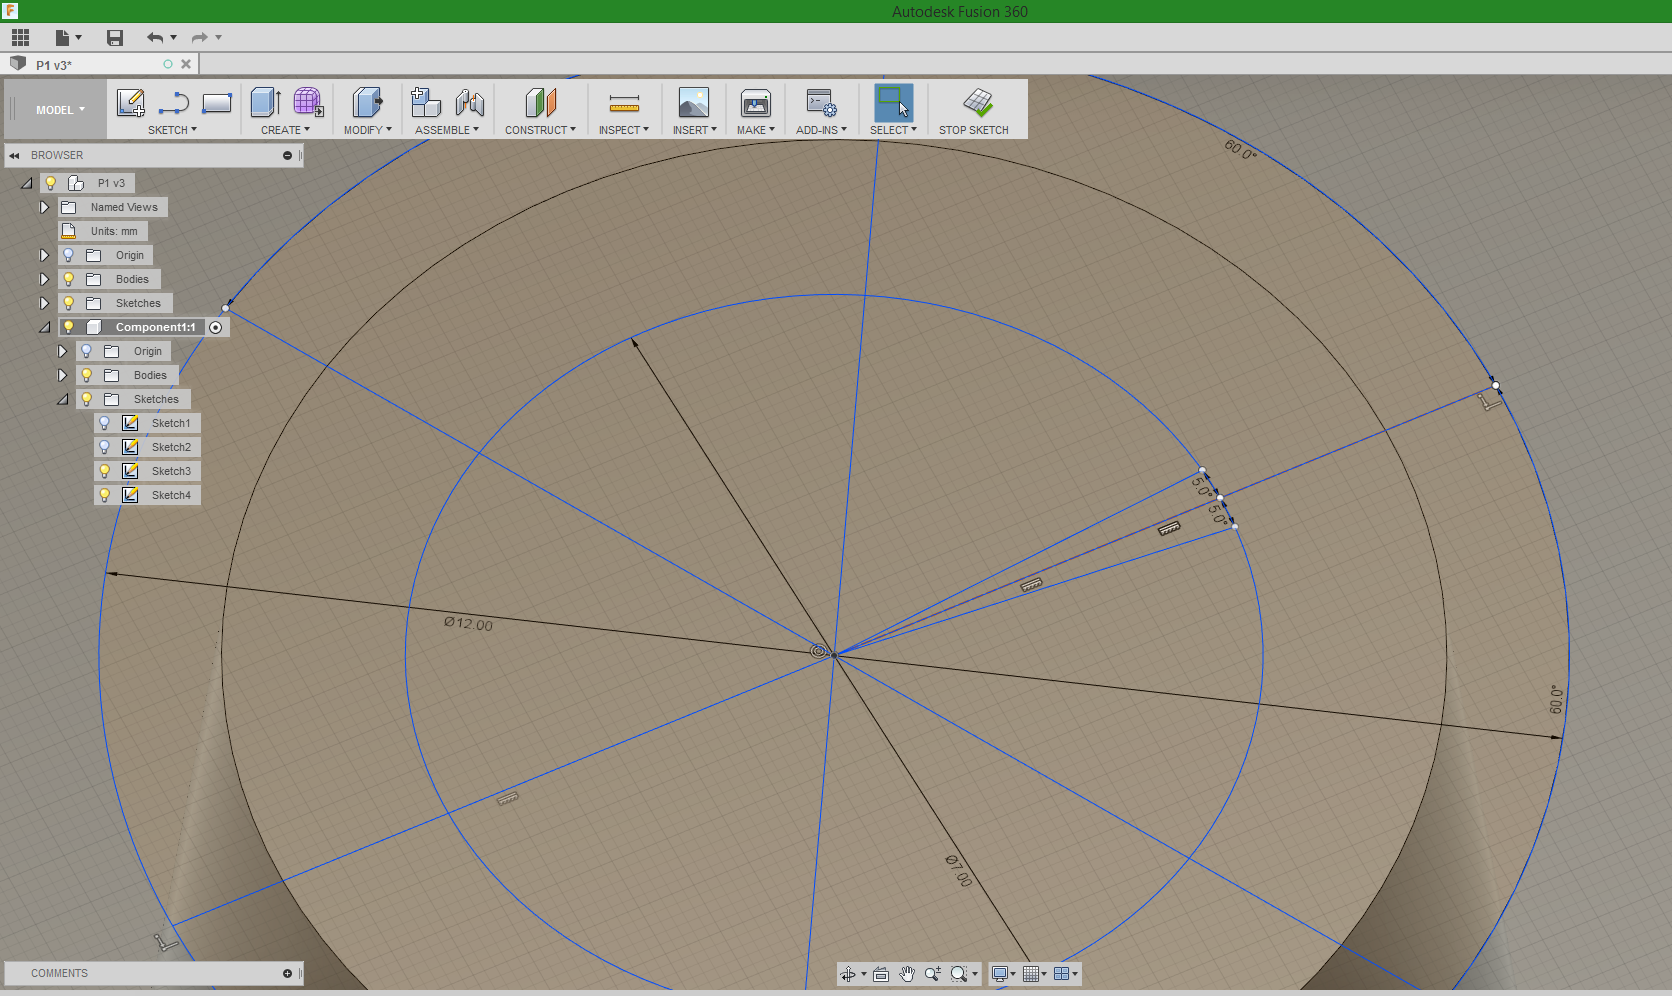Viewport: 1672px width, 996px height.
Task: Toggle visibility bulb for Component1:1
Action: pos(68,327)
